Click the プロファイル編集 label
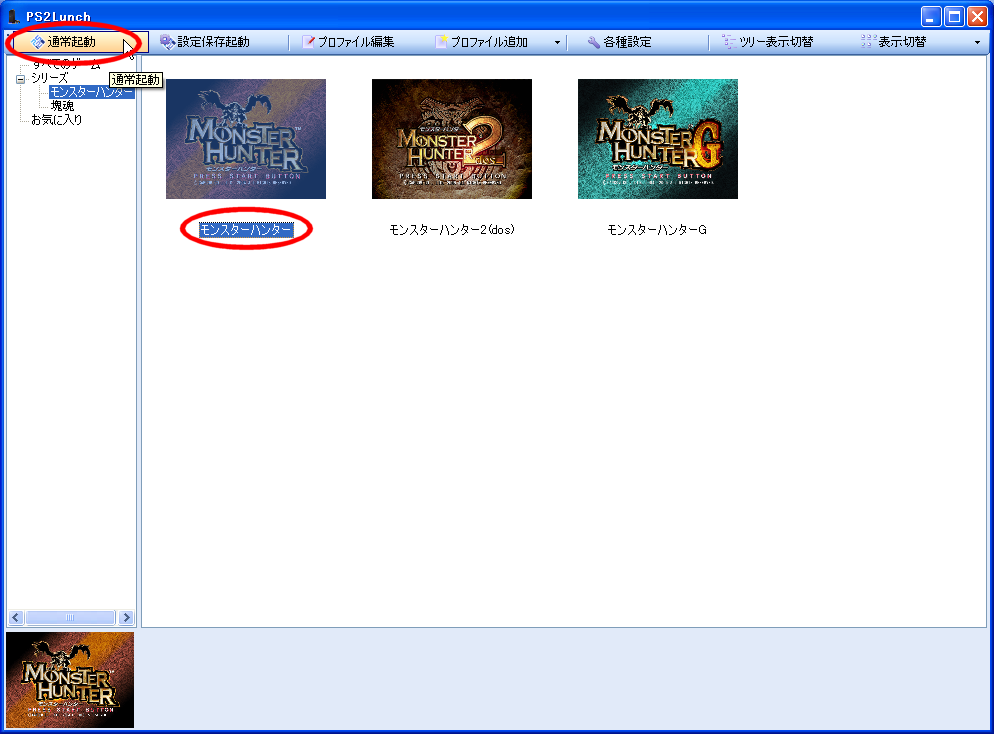The image size is (994, 734). 356,42
